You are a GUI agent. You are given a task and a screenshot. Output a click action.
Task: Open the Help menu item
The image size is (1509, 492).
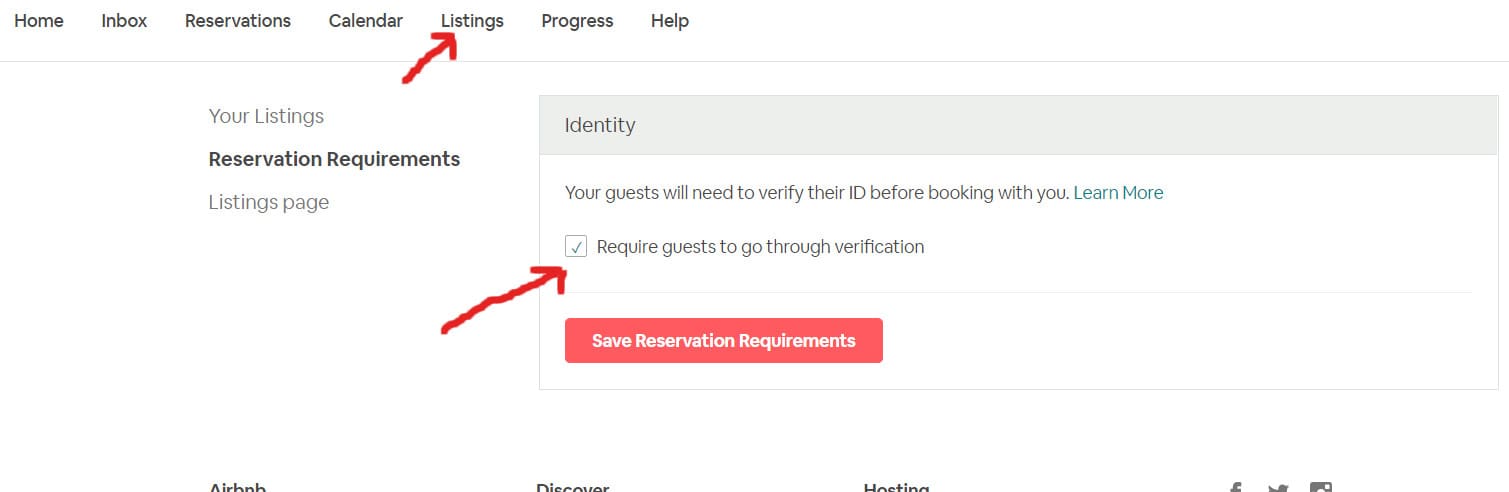[669, 21]
